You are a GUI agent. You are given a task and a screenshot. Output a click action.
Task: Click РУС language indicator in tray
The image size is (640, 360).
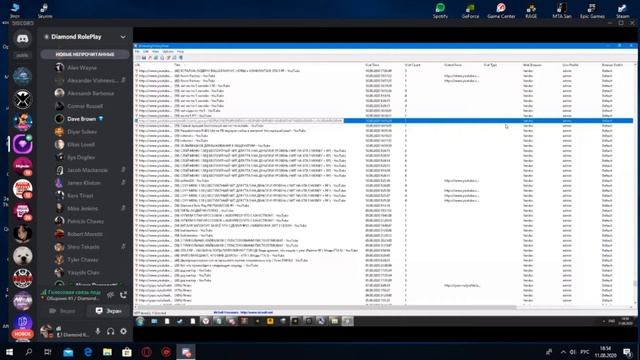tap(584, 352)
